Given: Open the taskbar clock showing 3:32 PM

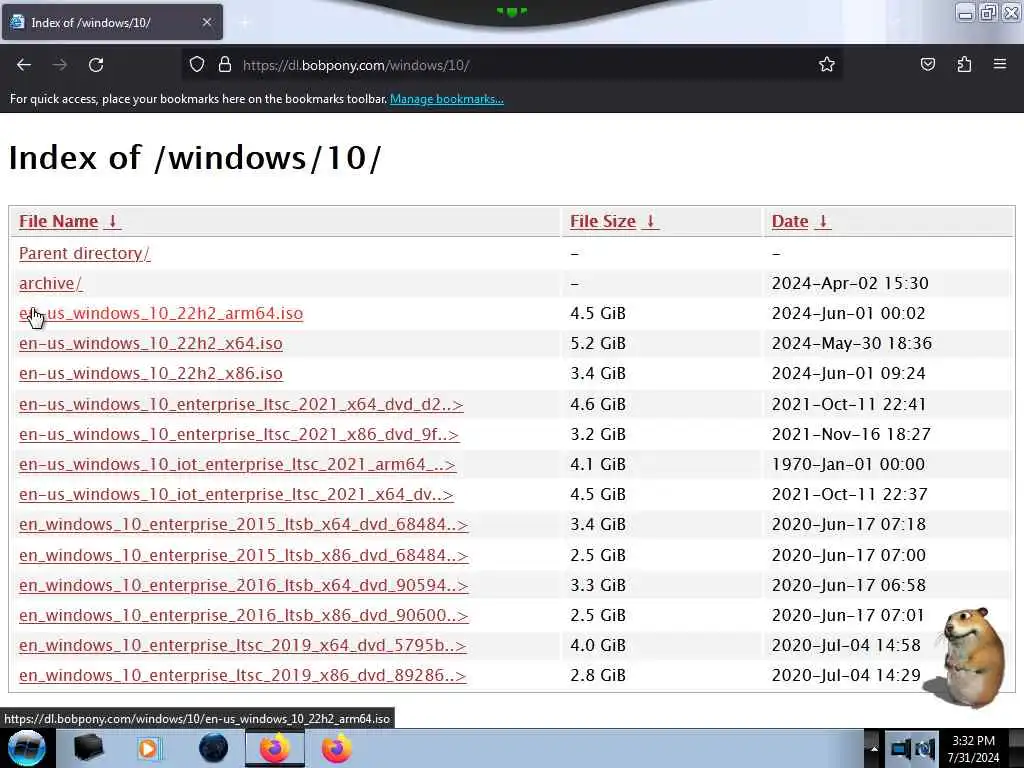Looking at the screenshot, I should (974, 749).
